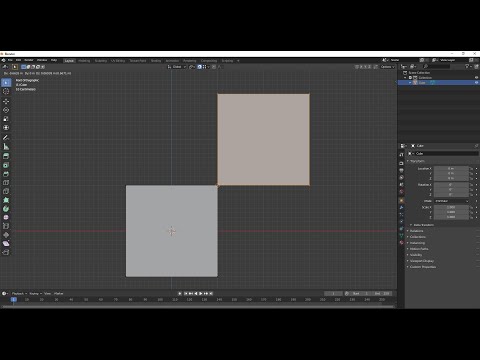Select the Rip Region tool
Viewport: 480px width, 360px height.
(6, 252)
